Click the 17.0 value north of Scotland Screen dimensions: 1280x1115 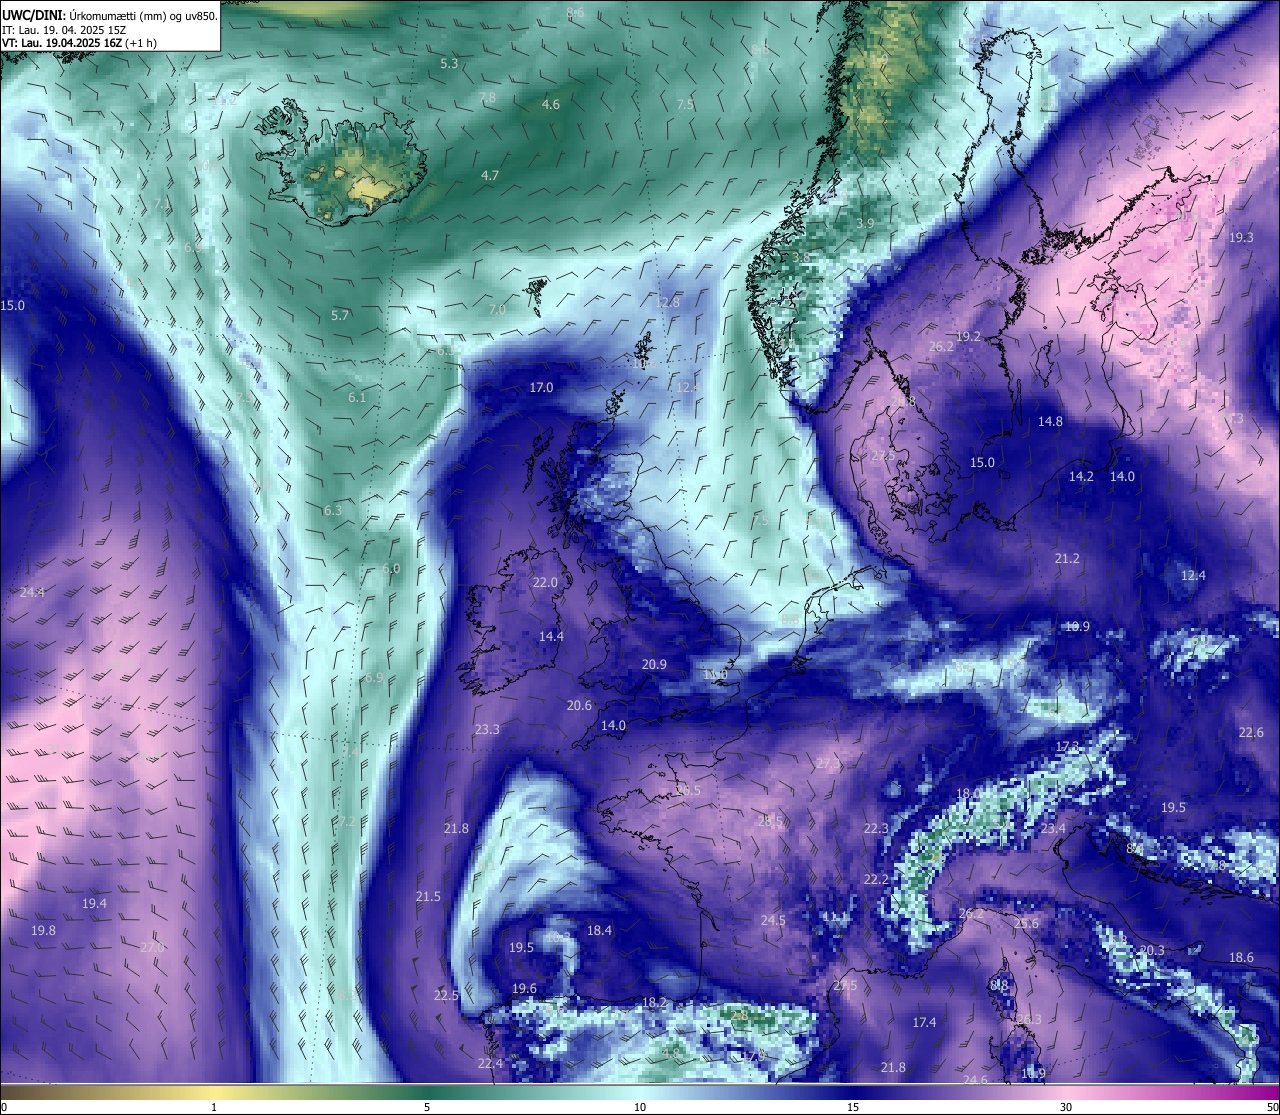click(541, 388)
